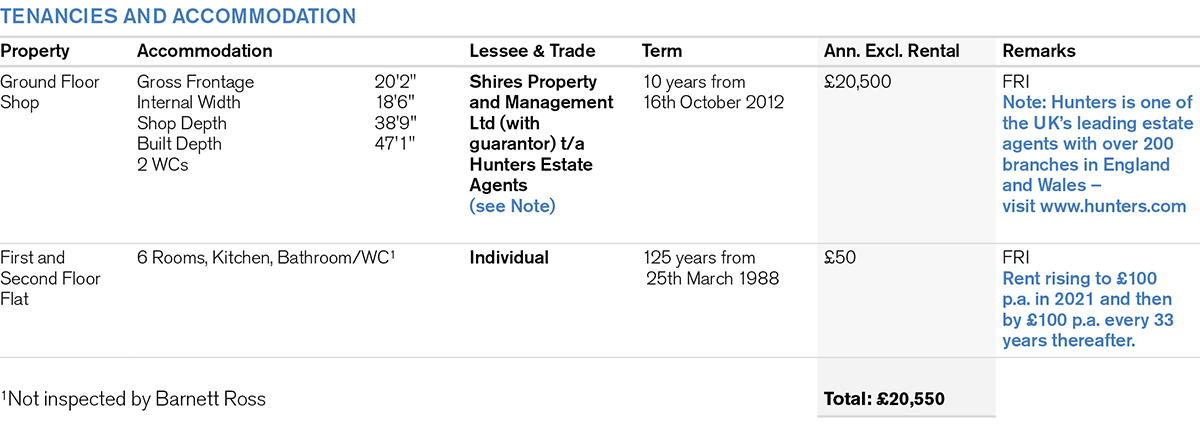Click the blue "(see Note)" link

[x=512, y=206]
